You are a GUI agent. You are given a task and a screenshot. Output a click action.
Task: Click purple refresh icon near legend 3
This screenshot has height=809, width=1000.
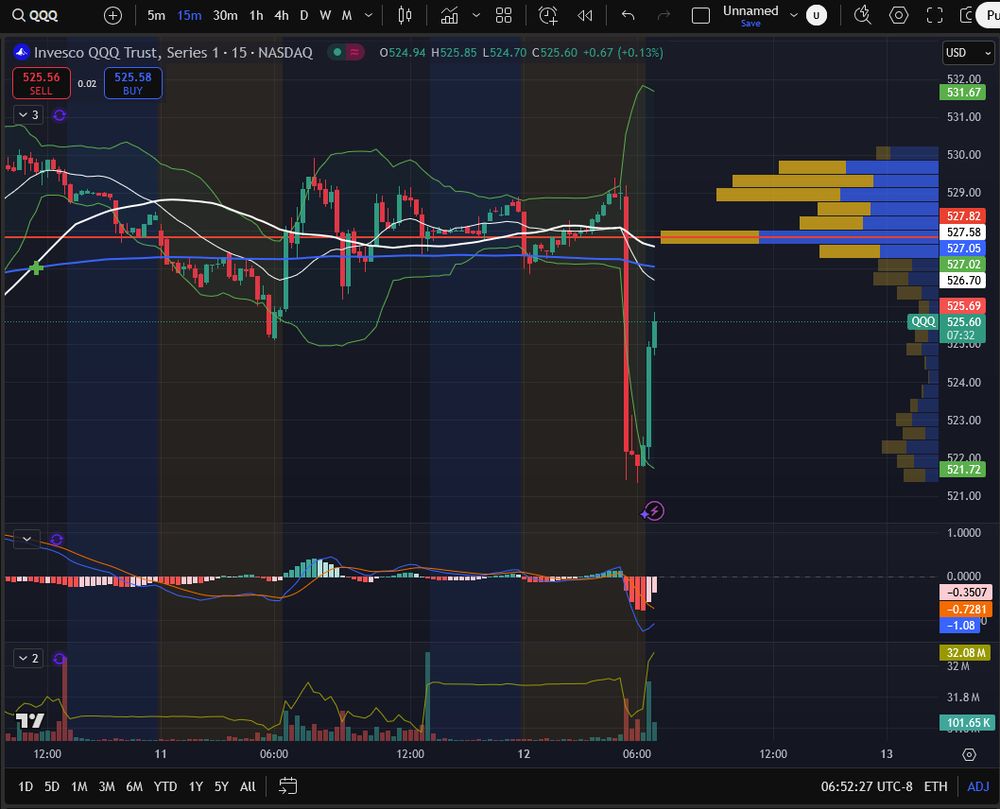[x=59, y=115]
